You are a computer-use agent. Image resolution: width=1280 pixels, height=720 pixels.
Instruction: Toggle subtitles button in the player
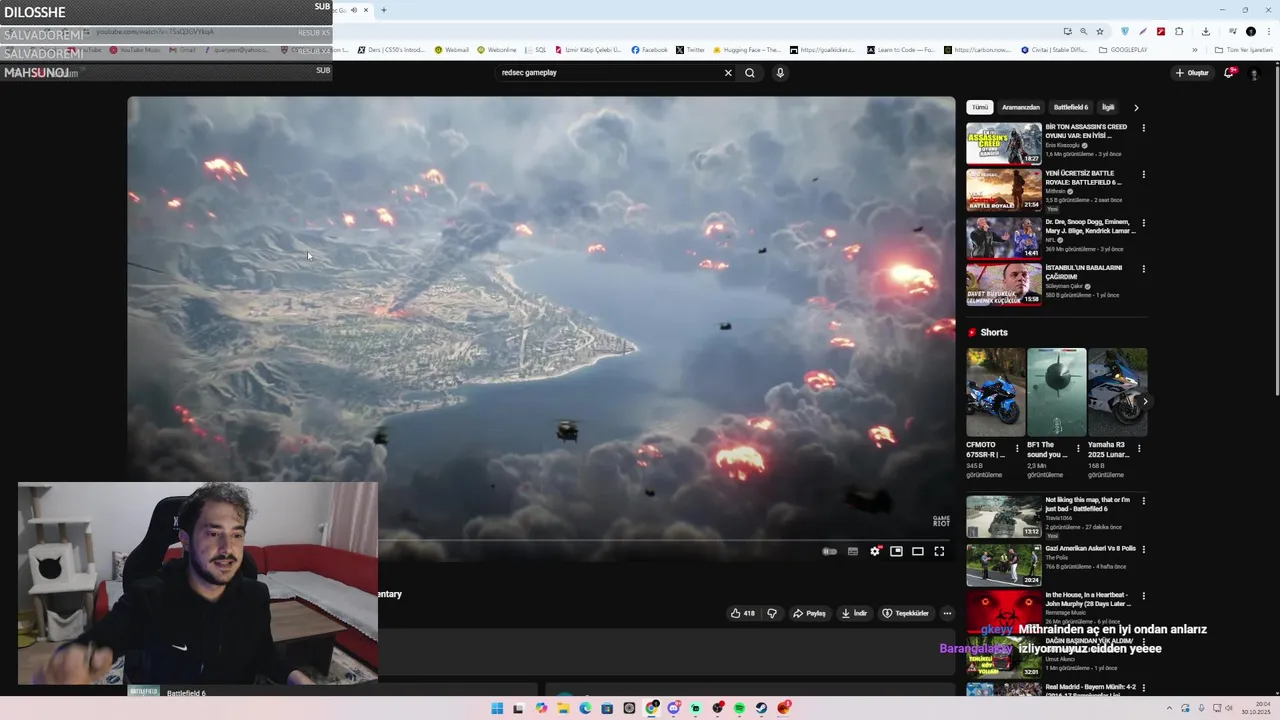pyautogui.click(x=852, y=551)
